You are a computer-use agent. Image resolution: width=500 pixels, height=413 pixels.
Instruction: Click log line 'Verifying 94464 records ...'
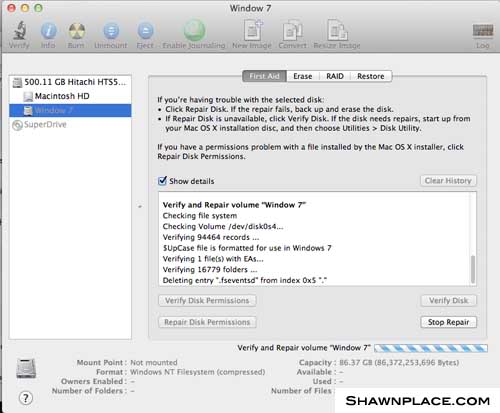pyautogui.click(x=211, y=237)
